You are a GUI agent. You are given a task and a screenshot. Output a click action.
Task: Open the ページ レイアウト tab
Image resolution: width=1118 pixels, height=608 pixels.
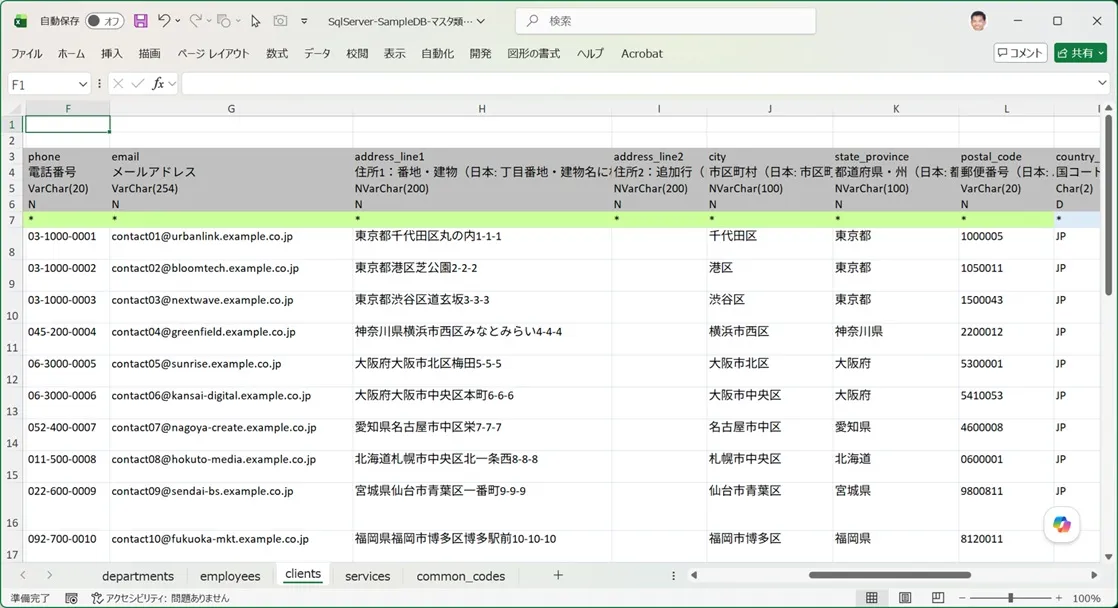click(x=214, y=53)
